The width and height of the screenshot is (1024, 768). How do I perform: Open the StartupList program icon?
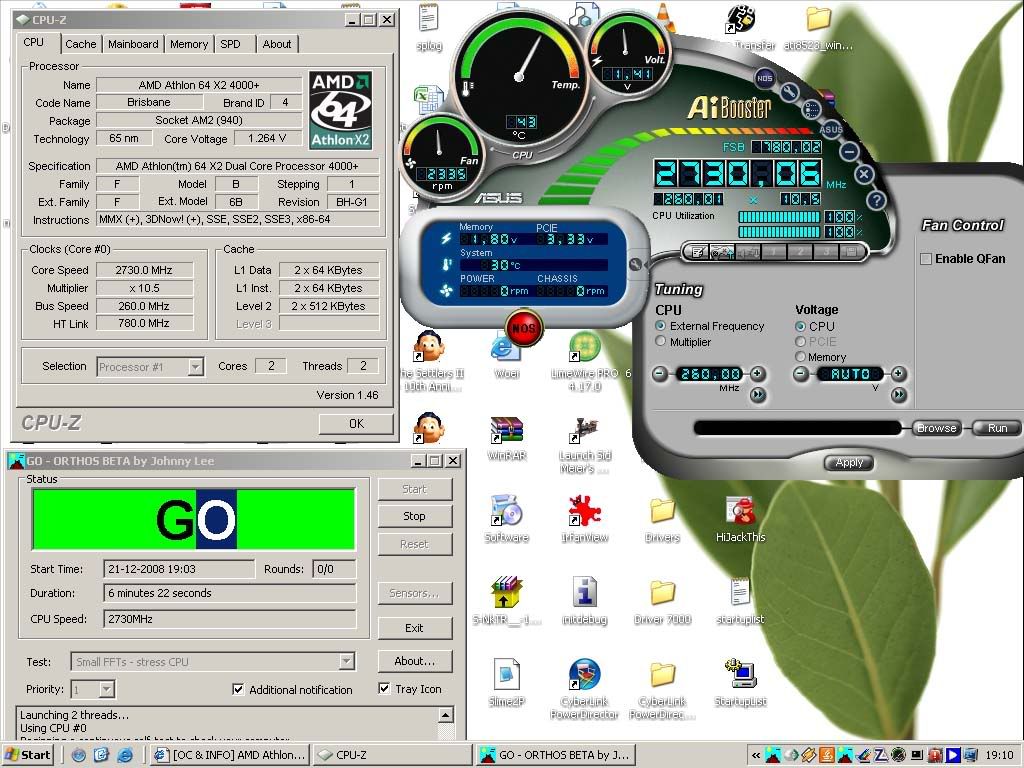(740, 683)
